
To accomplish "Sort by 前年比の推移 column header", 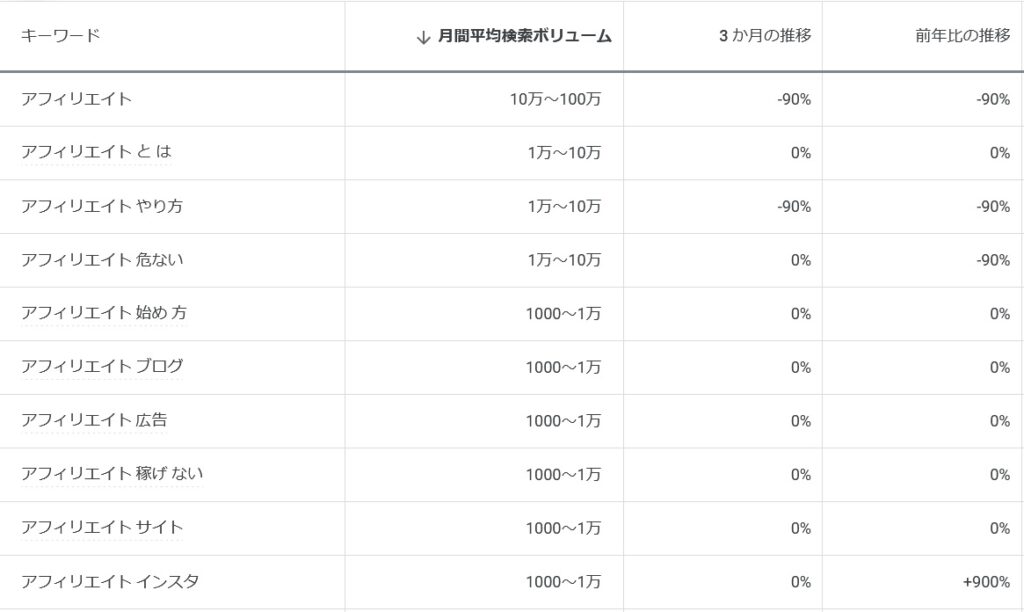I will [963, 36].
